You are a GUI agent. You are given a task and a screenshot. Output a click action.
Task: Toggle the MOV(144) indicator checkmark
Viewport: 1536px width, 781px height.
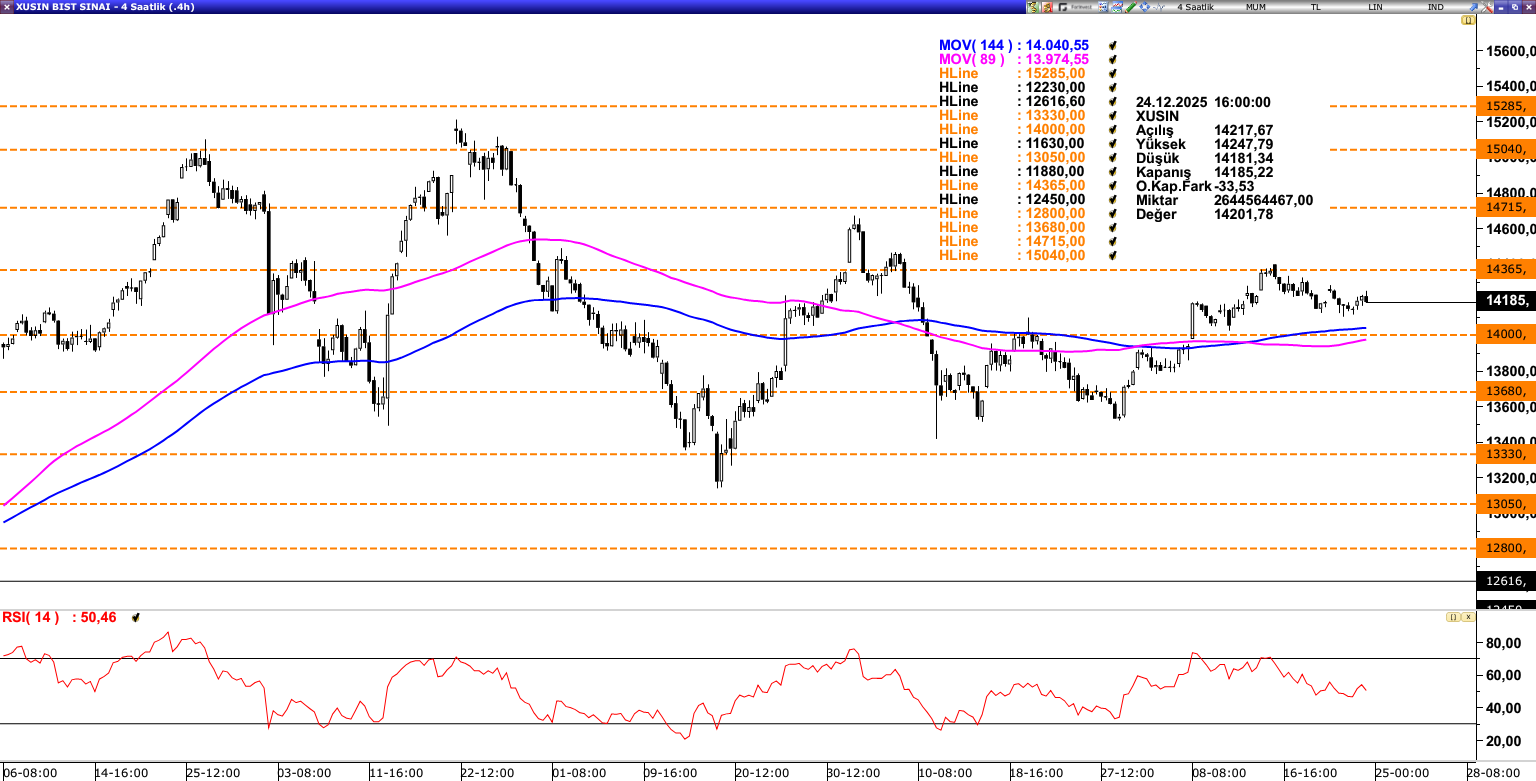pyautogui.click(x=1111, y=46)
